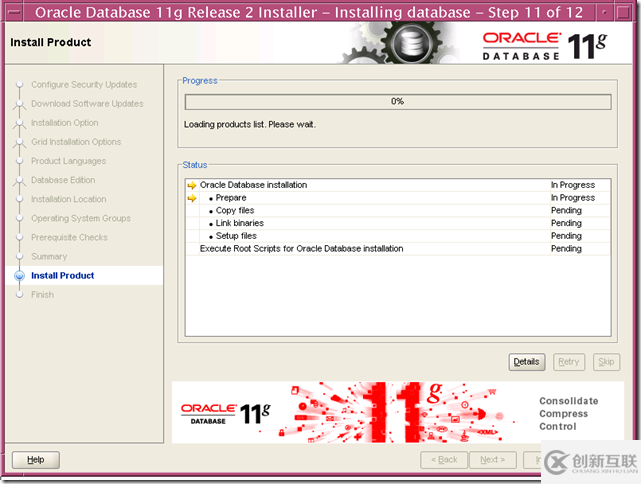Image resolution: width=641 pixels, height=484 pixels.
Task: Select the Oracle Database installation status row
Action: tap(398, 185)
